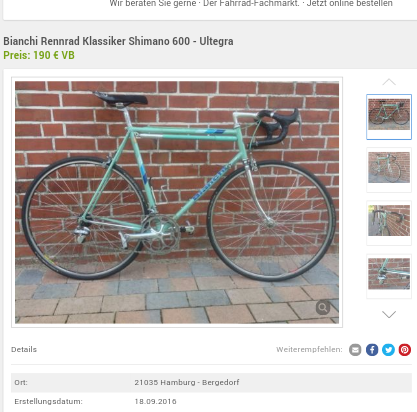Share listing on Facebook
This screenshot has width=417, height=412.
372,350
